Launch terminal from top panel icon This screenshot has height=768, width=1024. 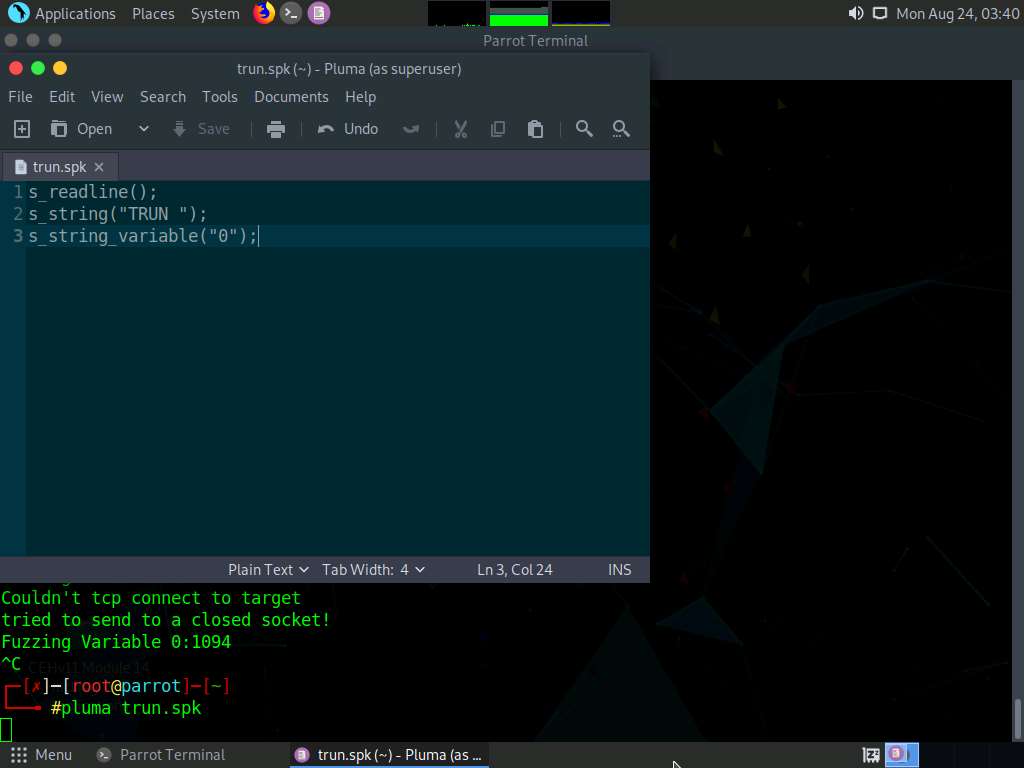pos(291,13)
